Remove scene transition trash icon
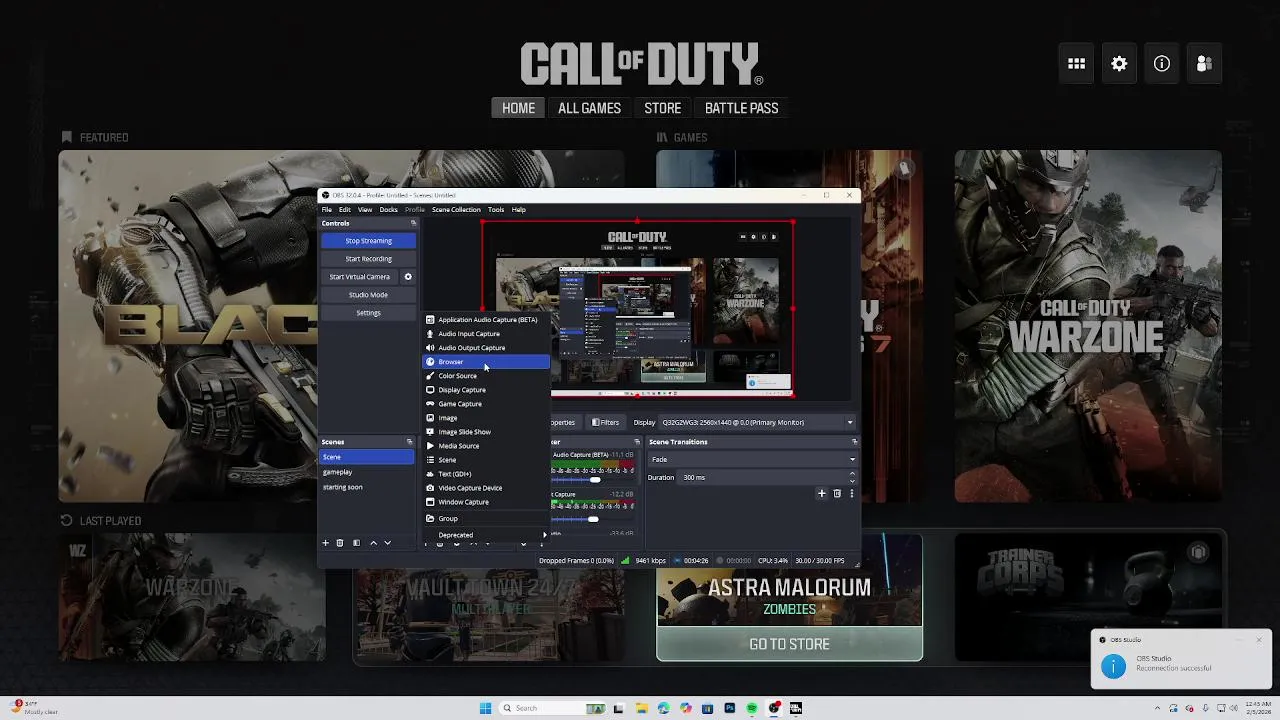Screen dimensions: 1280x720 pos(837,493)
